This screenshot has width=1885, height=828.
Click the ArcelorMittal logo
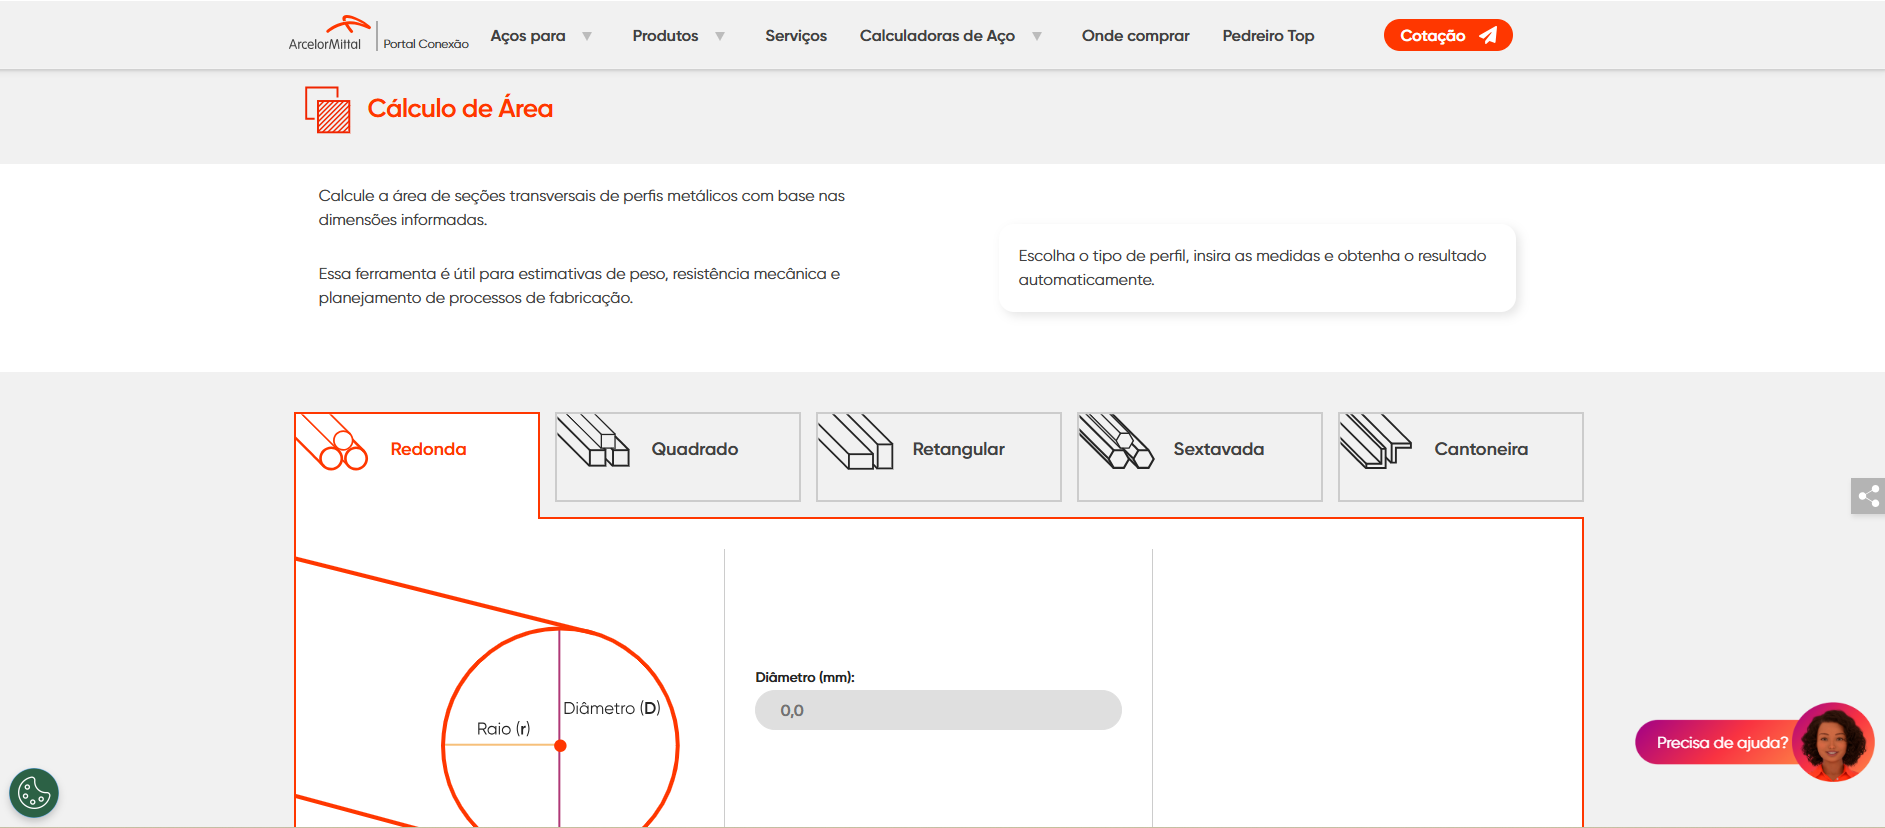pos(328,34)
